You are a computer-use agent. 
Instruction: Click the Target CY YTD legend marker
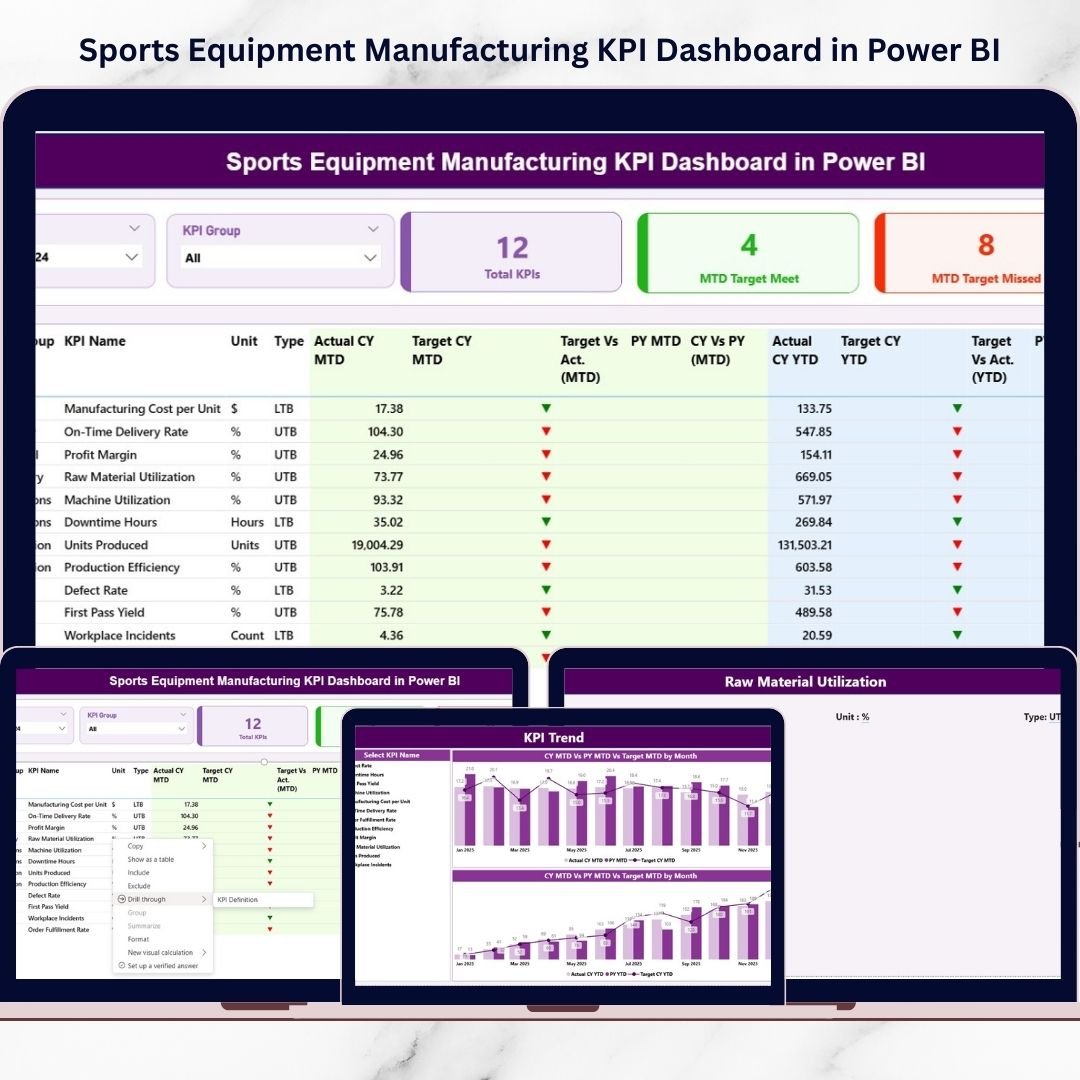click(635, 974)
